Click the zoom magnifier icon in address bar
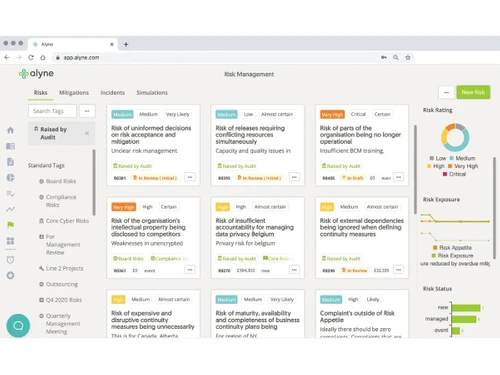 (396, 57)
